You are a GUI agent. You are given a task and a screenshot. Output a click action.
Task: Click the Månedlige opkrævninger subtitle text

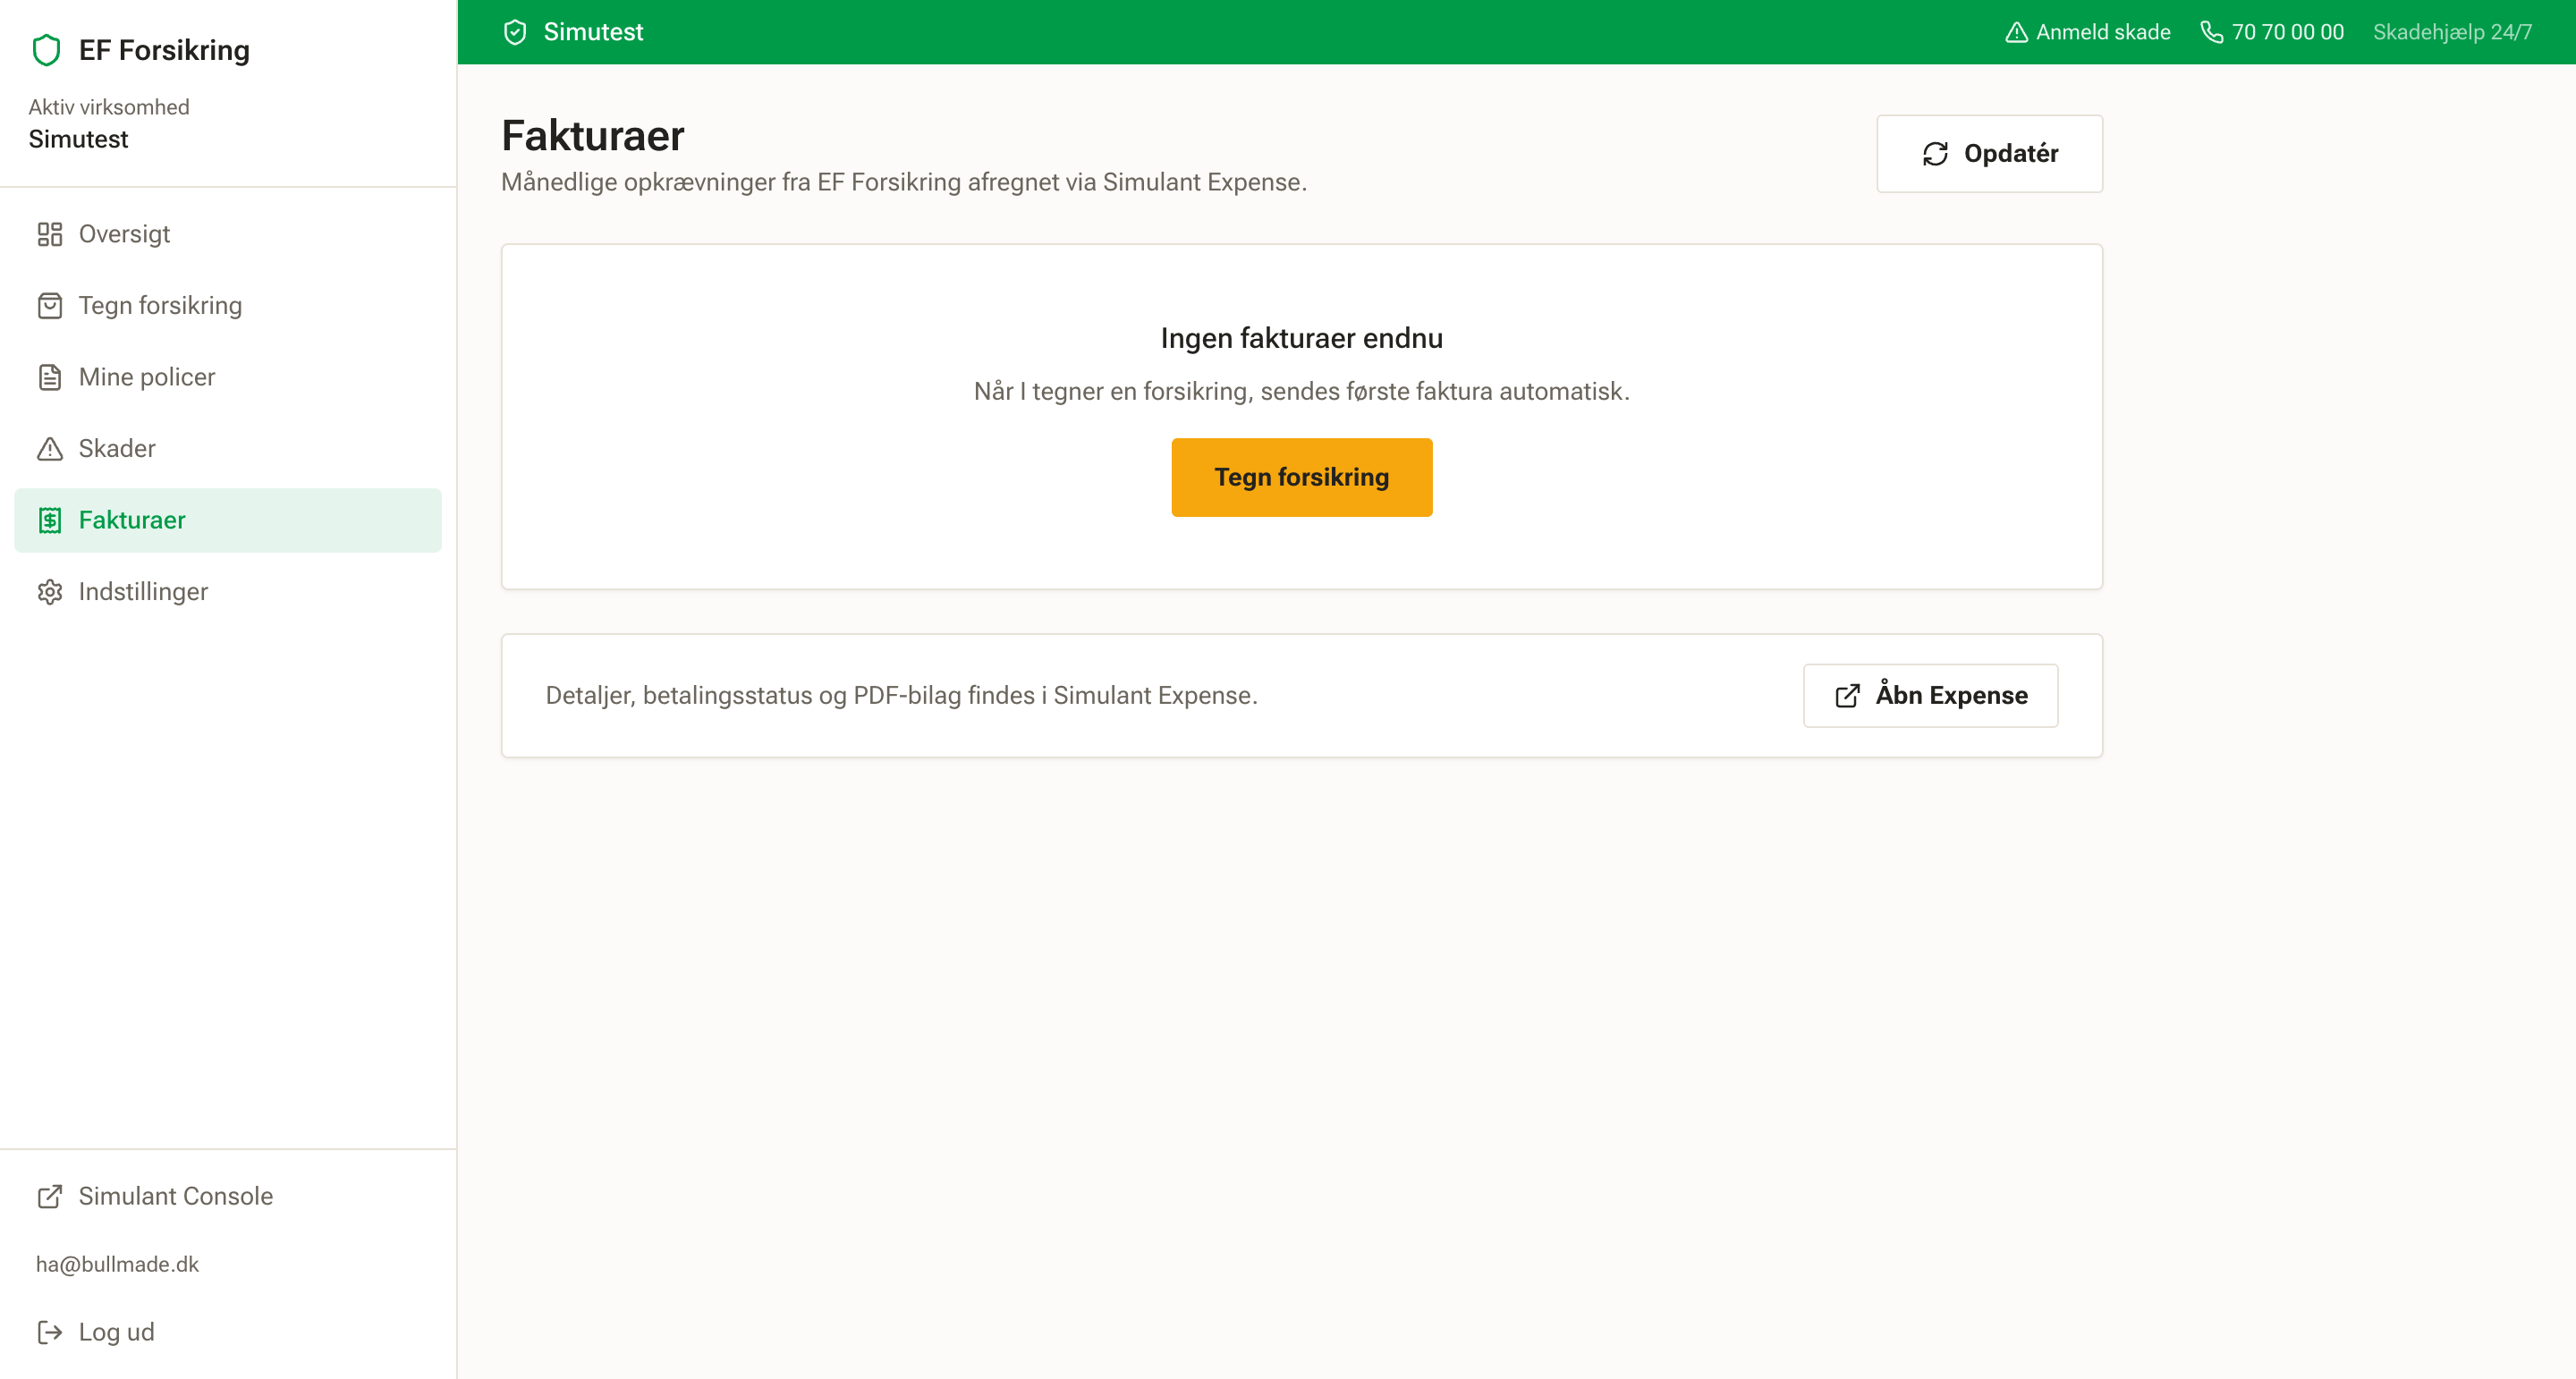coord(904,182)
